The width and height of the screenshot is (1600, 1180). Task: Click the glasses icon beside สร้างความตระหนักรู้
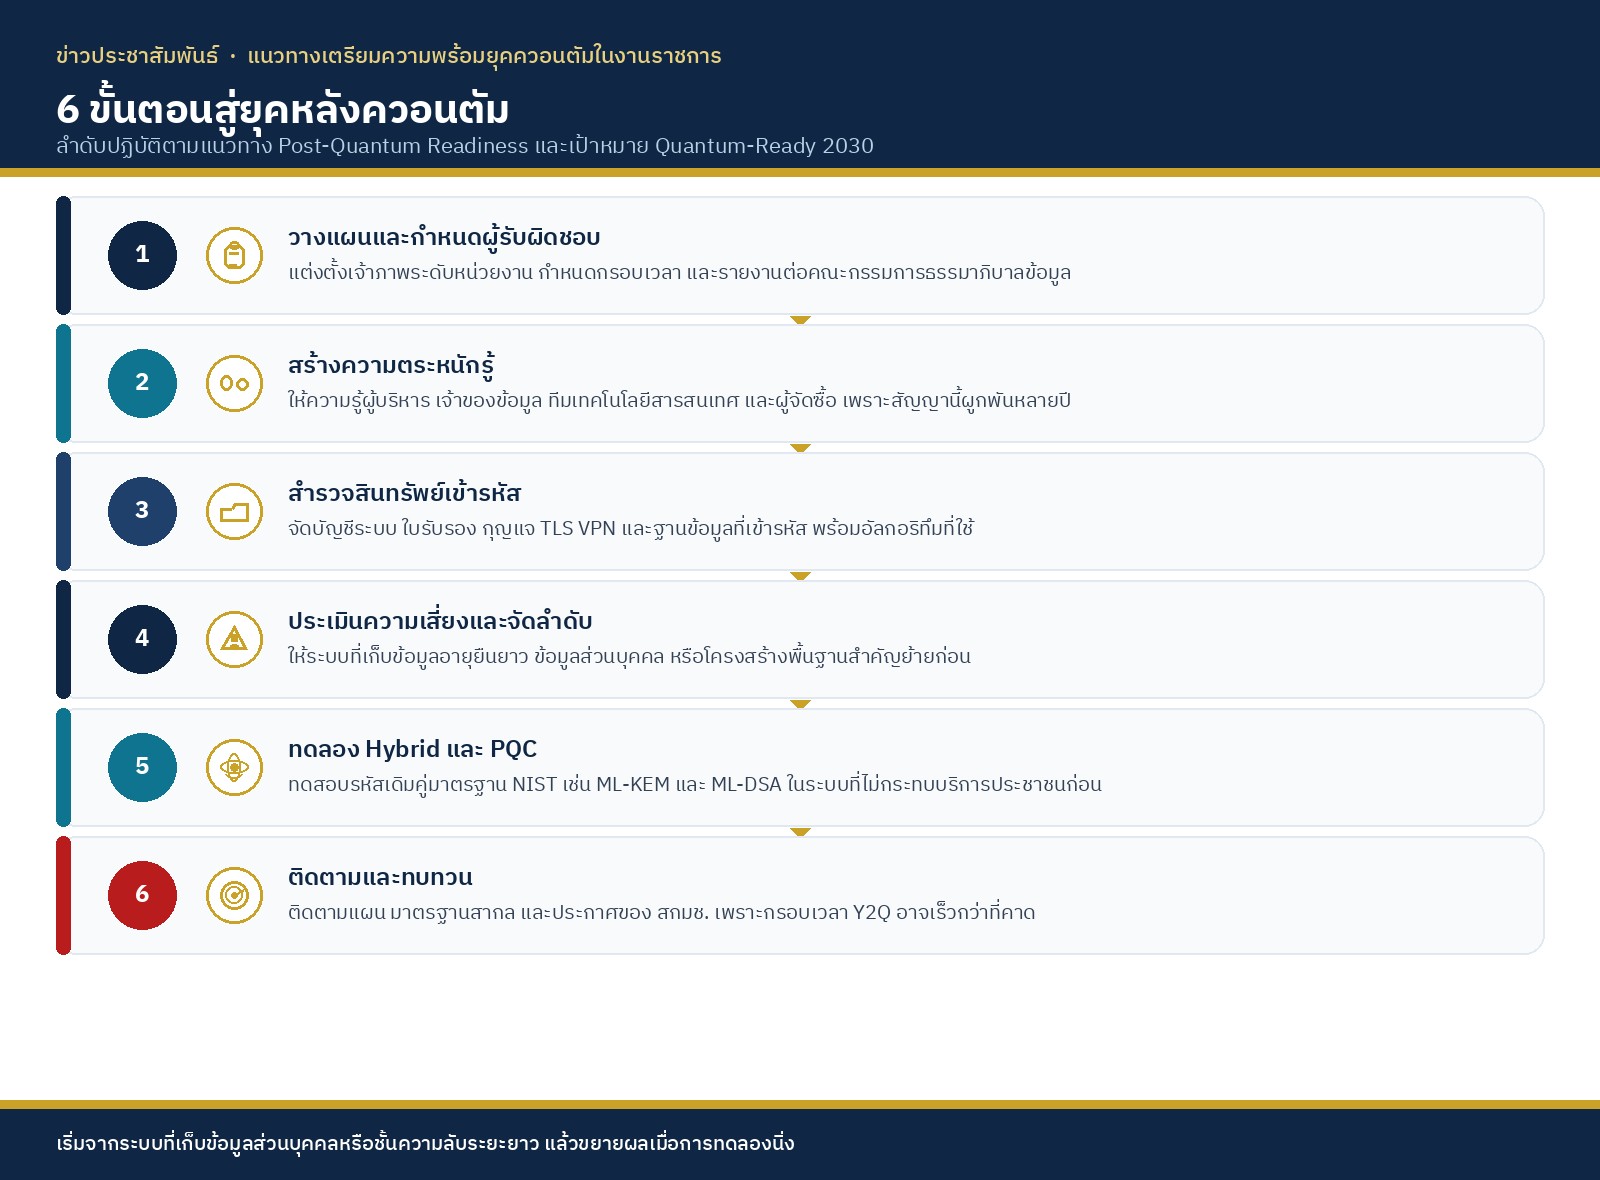234,383
